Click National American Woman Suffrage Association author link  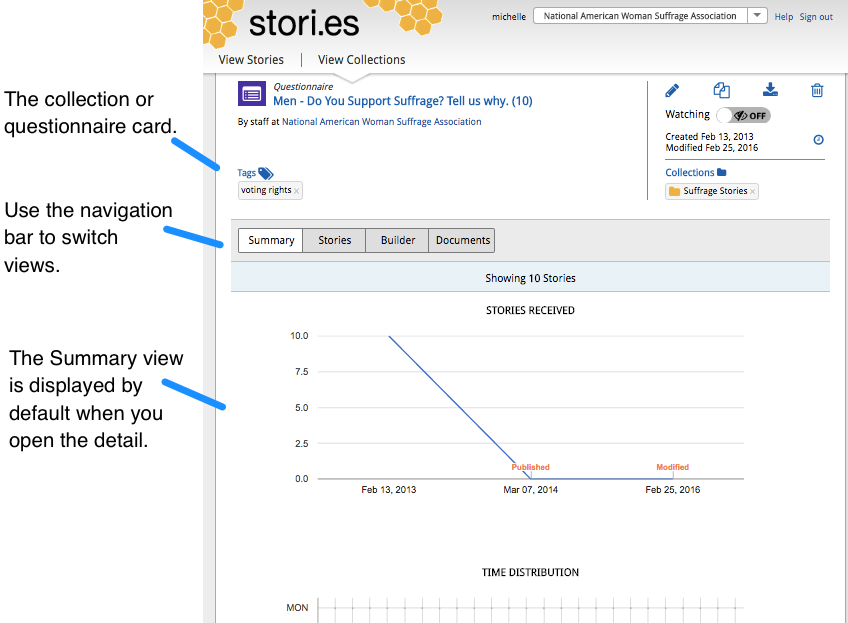381,122
